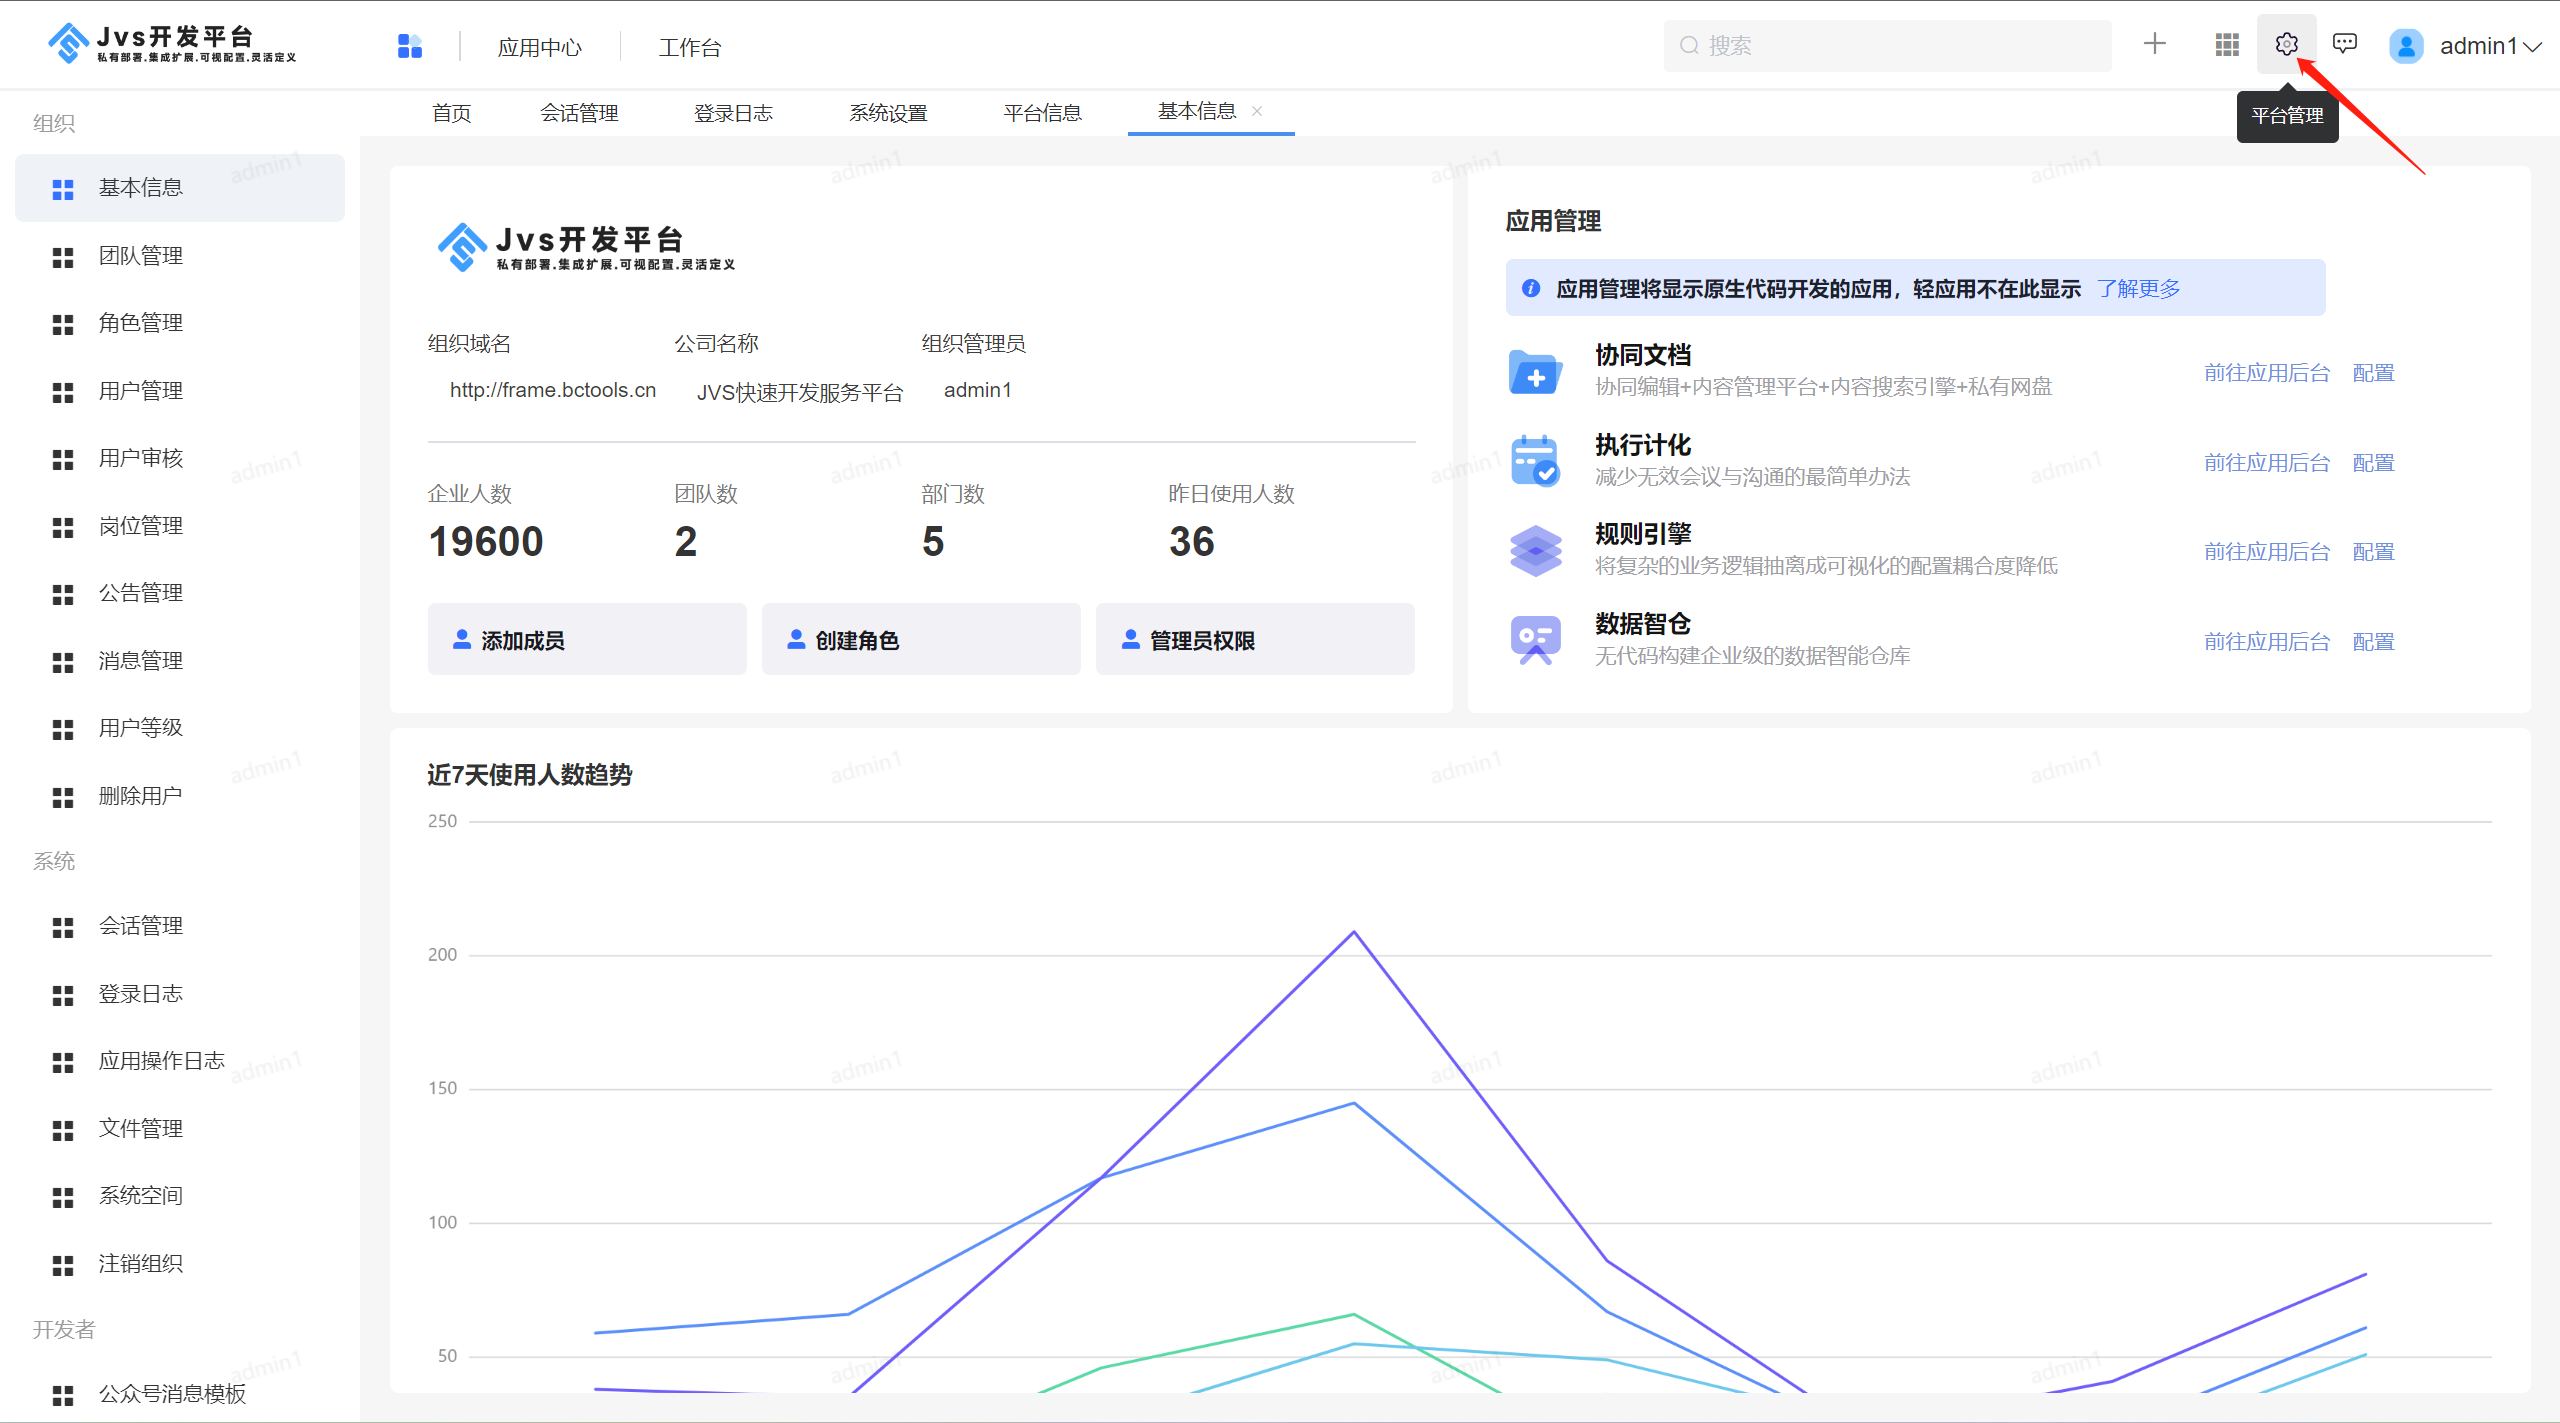This screenshot has height=1423, width=2560.
Task: Close the 基本信息 tab
Action: (x=1257, y=111)
